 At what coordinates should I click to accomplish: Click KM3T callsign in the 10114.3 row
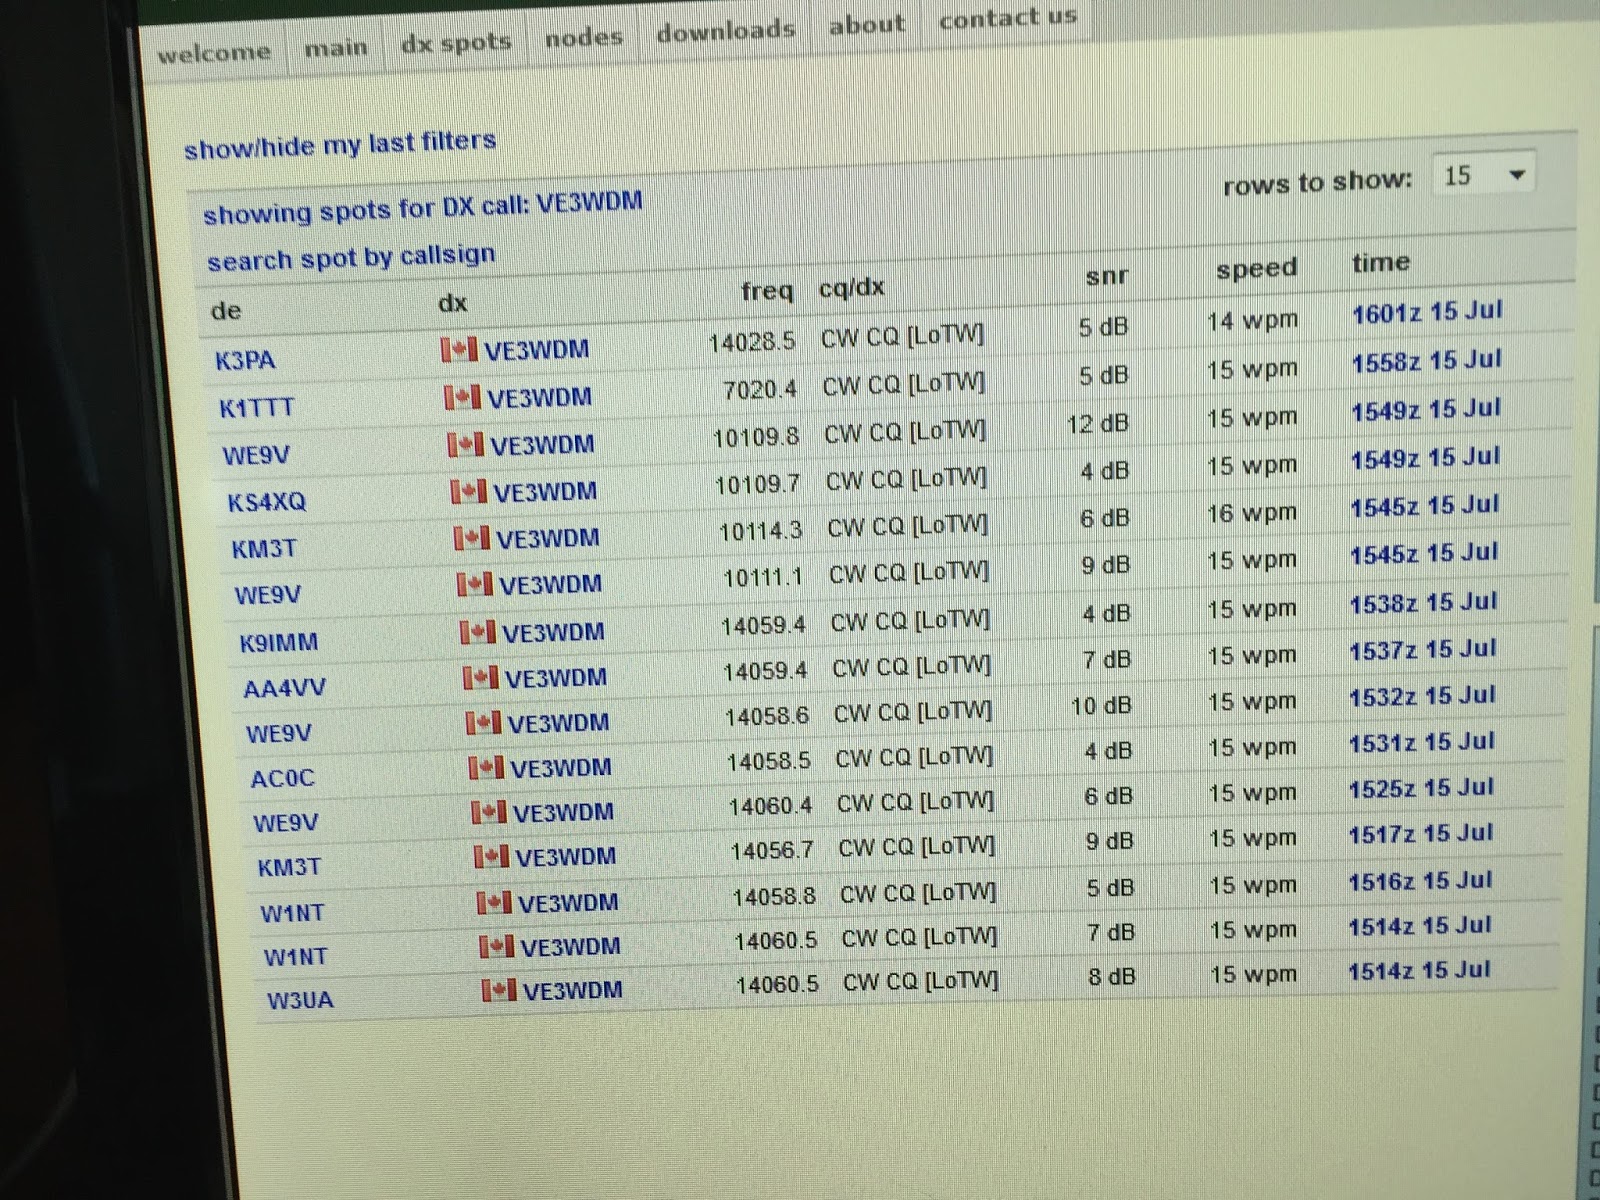[x=264, y=549]
